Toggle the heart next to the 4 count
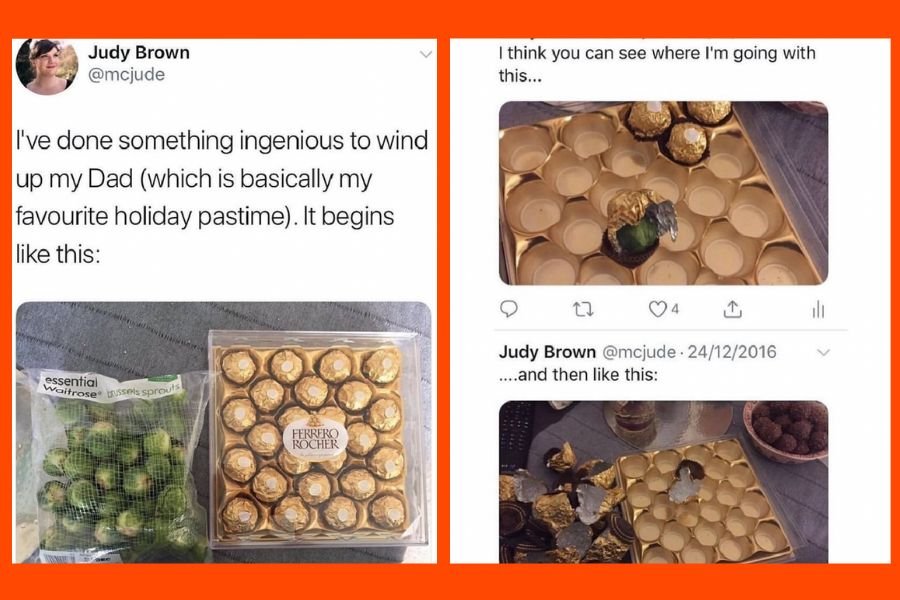The image size is (900, 600). 658,310
